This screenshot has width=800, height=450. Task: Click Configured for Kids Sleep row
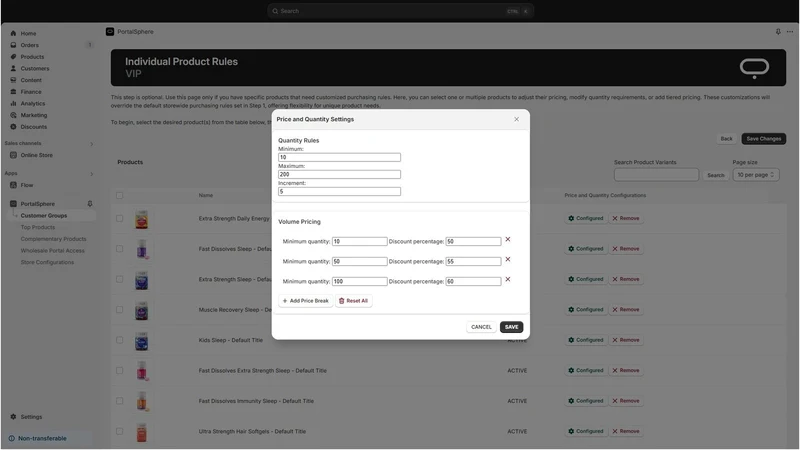pyautogui.click(x=586, y=340)
